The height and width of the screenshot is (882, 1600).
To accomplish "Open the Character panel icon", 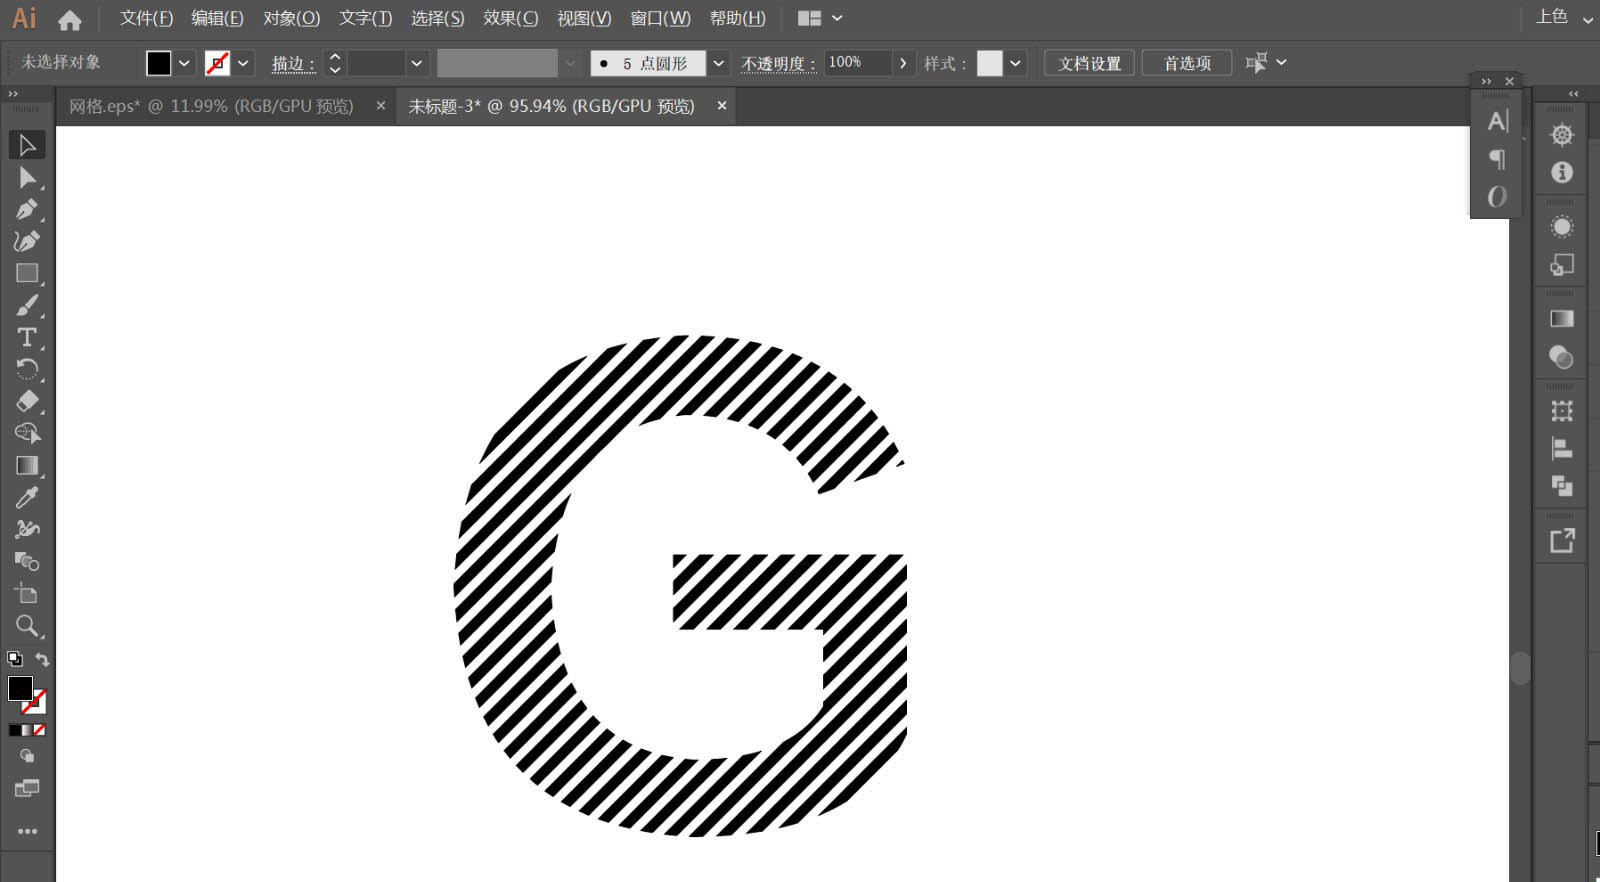I will [1497, 121].
